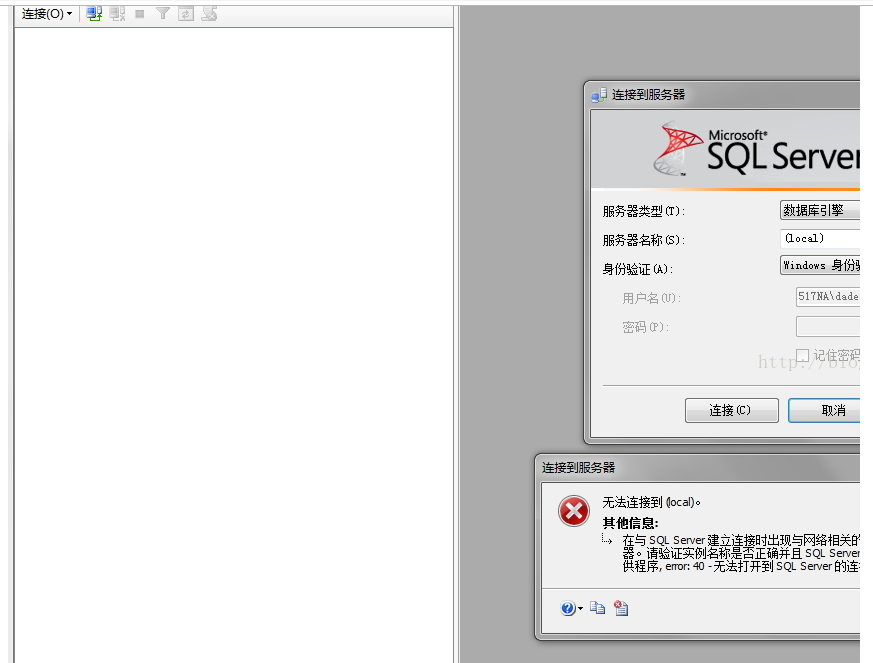Click the blue Help question mark icon
Image resolution: width=873 pixels, height=663 pixels.
(x=567, y=608)
